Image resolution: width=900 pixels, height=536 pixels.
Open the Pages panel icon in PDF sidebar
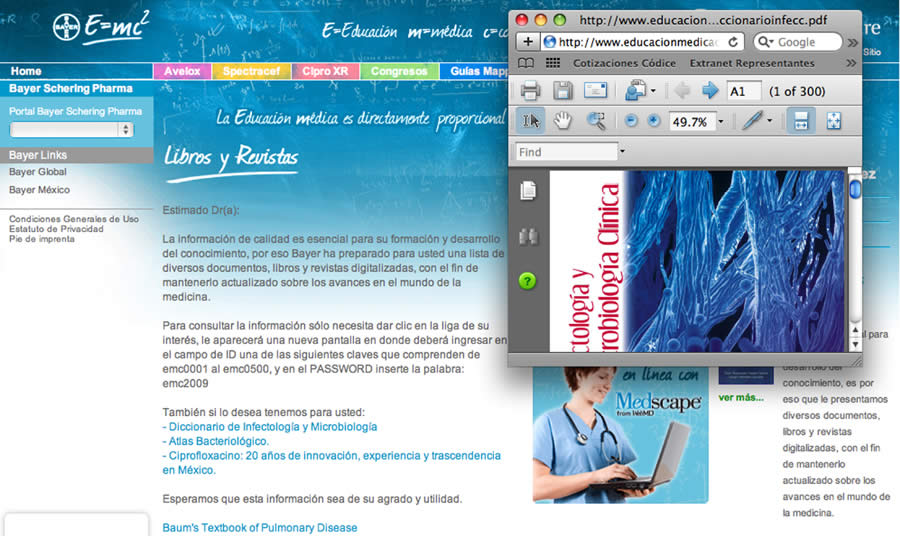click(x=528, y=191)
